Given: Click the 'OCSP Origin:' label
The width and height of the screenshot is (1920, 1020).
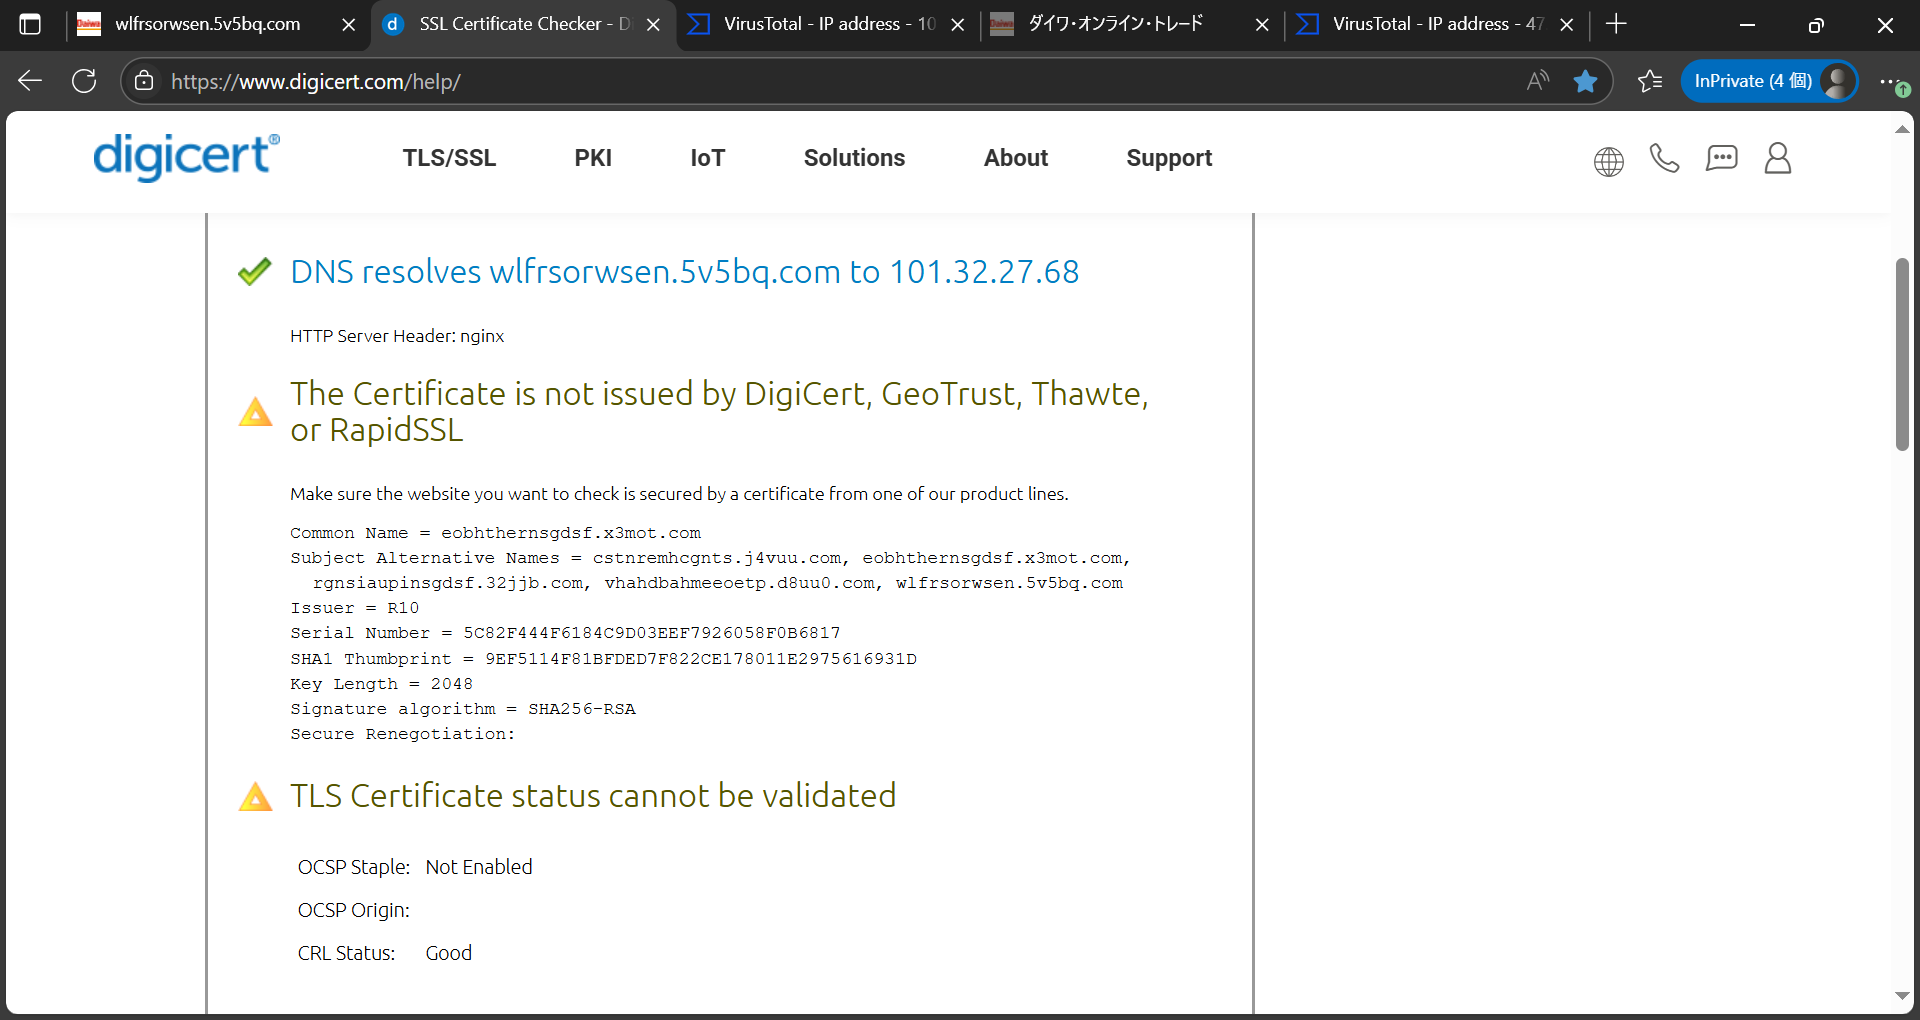Looking at the screenshot, I should click(x=353, y=910).
